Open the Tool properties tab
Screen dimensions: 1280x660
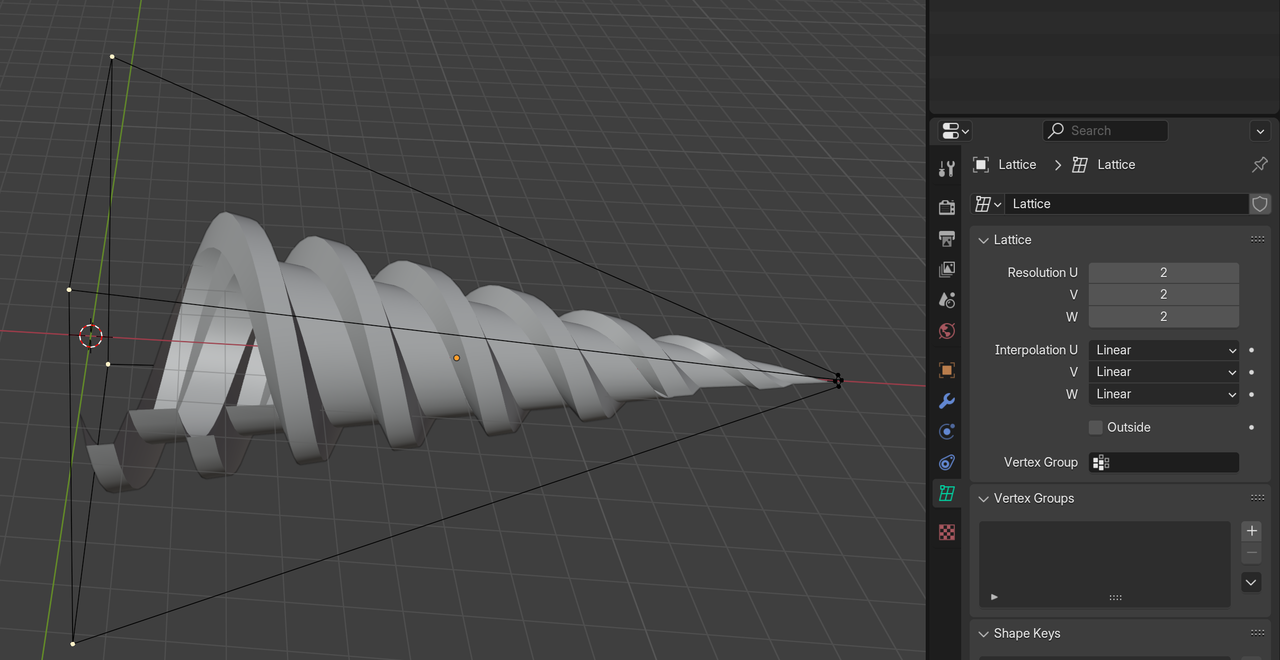click(947, 169)
